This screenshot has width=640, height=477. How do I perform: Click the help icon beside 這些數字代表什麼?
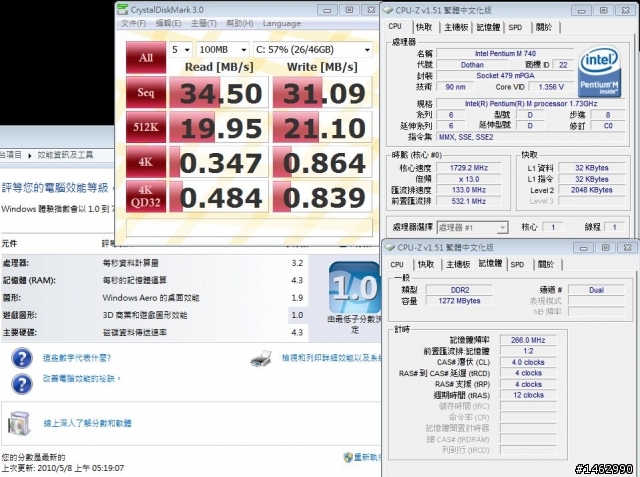tap(22, 358)
